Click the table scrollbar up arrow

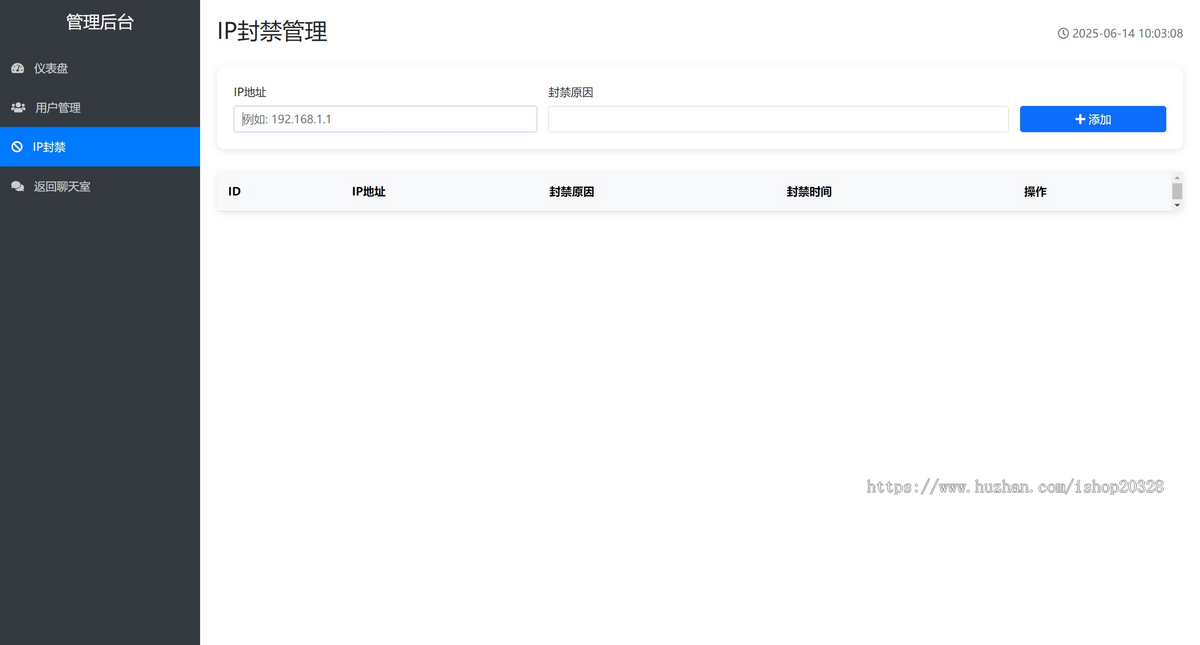[x=1177, y=177]
